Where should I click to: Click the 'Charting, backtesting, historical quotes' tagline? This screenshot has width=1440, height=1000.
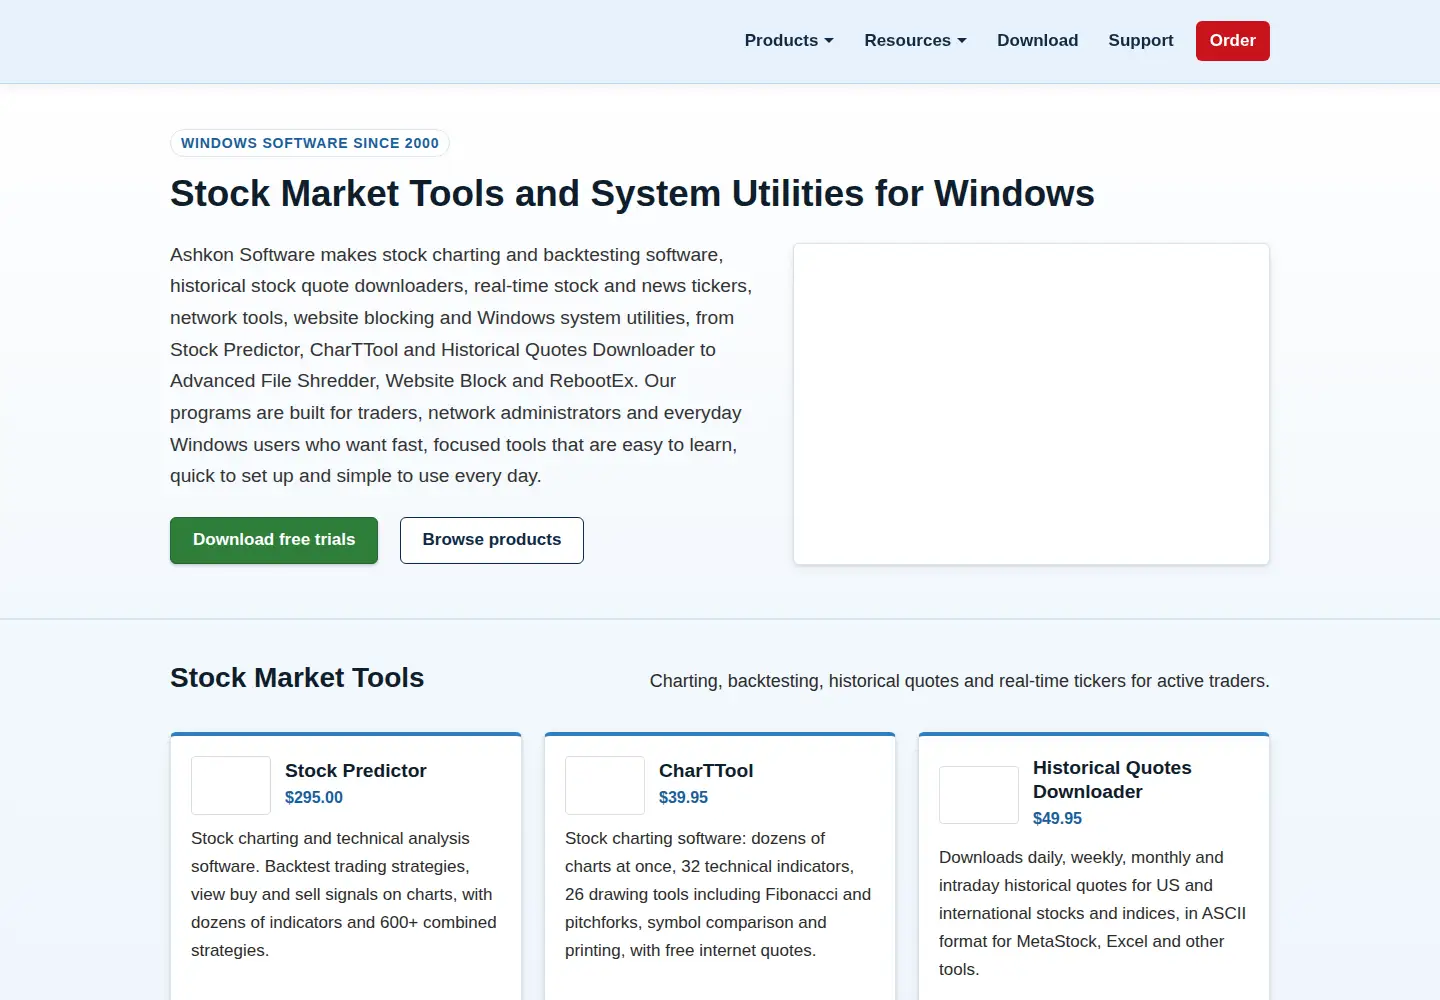coord(960,681)
